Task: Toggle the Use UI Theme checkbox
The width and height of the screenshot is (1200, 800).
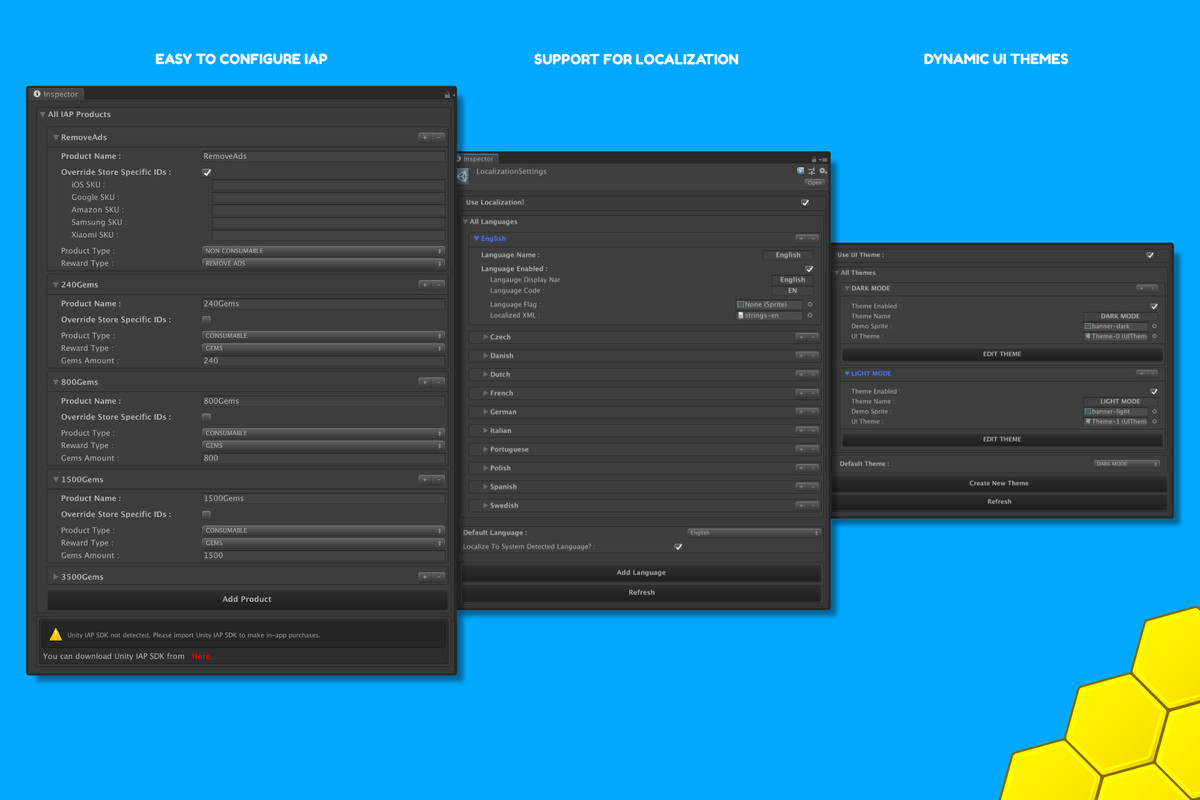Action: pyautogui.click(x=1150, y=255)
